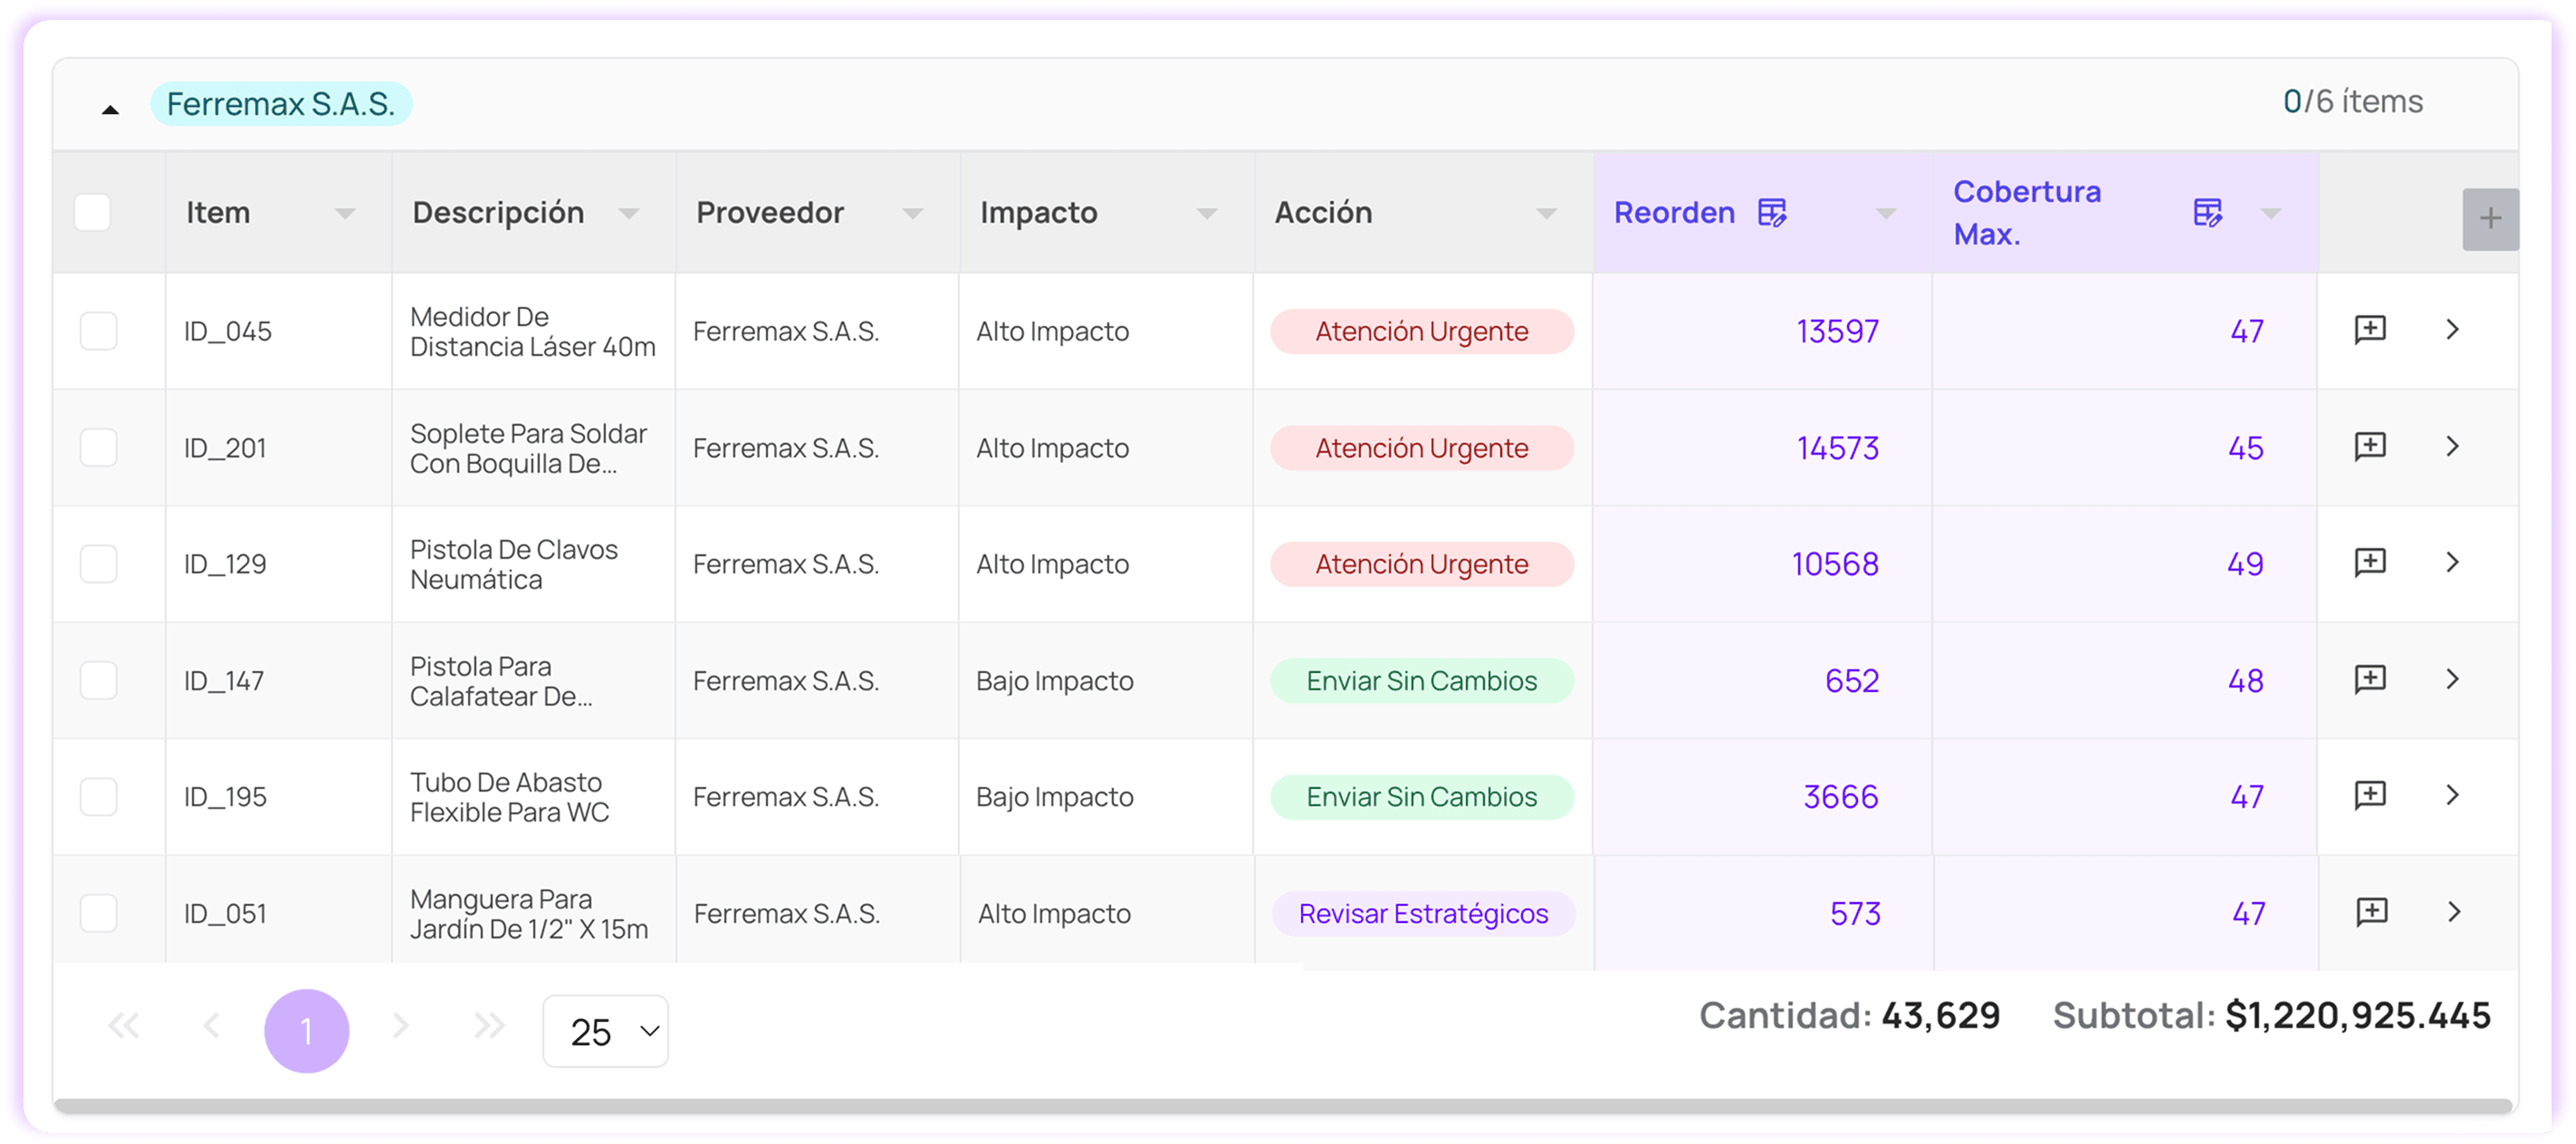Viewport: 2576px width, 1144px height.
Task: Click the edit-column icon next to Reorden
Action: 1771,213
